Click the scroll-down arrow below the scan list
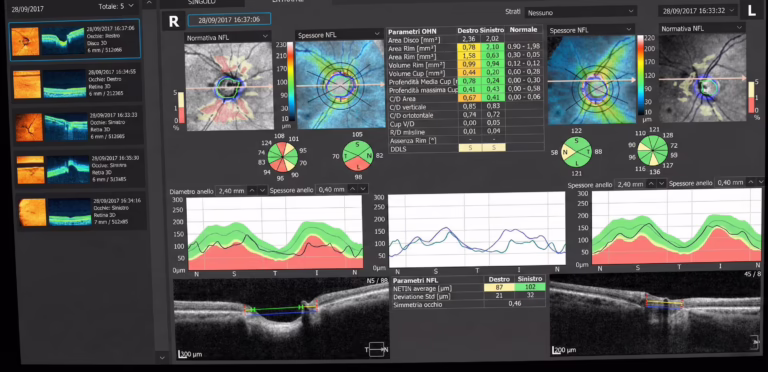The height and width of the screenshot is (372, 768). (163, 358)
